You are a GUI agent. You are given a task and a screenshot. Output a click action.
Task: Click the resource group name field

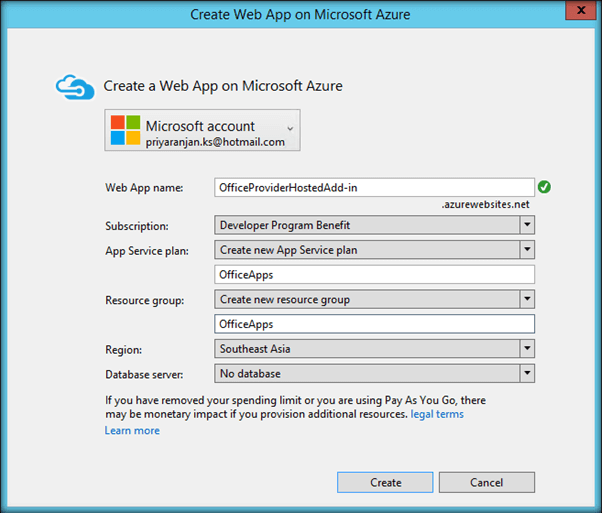click(375, 324)
